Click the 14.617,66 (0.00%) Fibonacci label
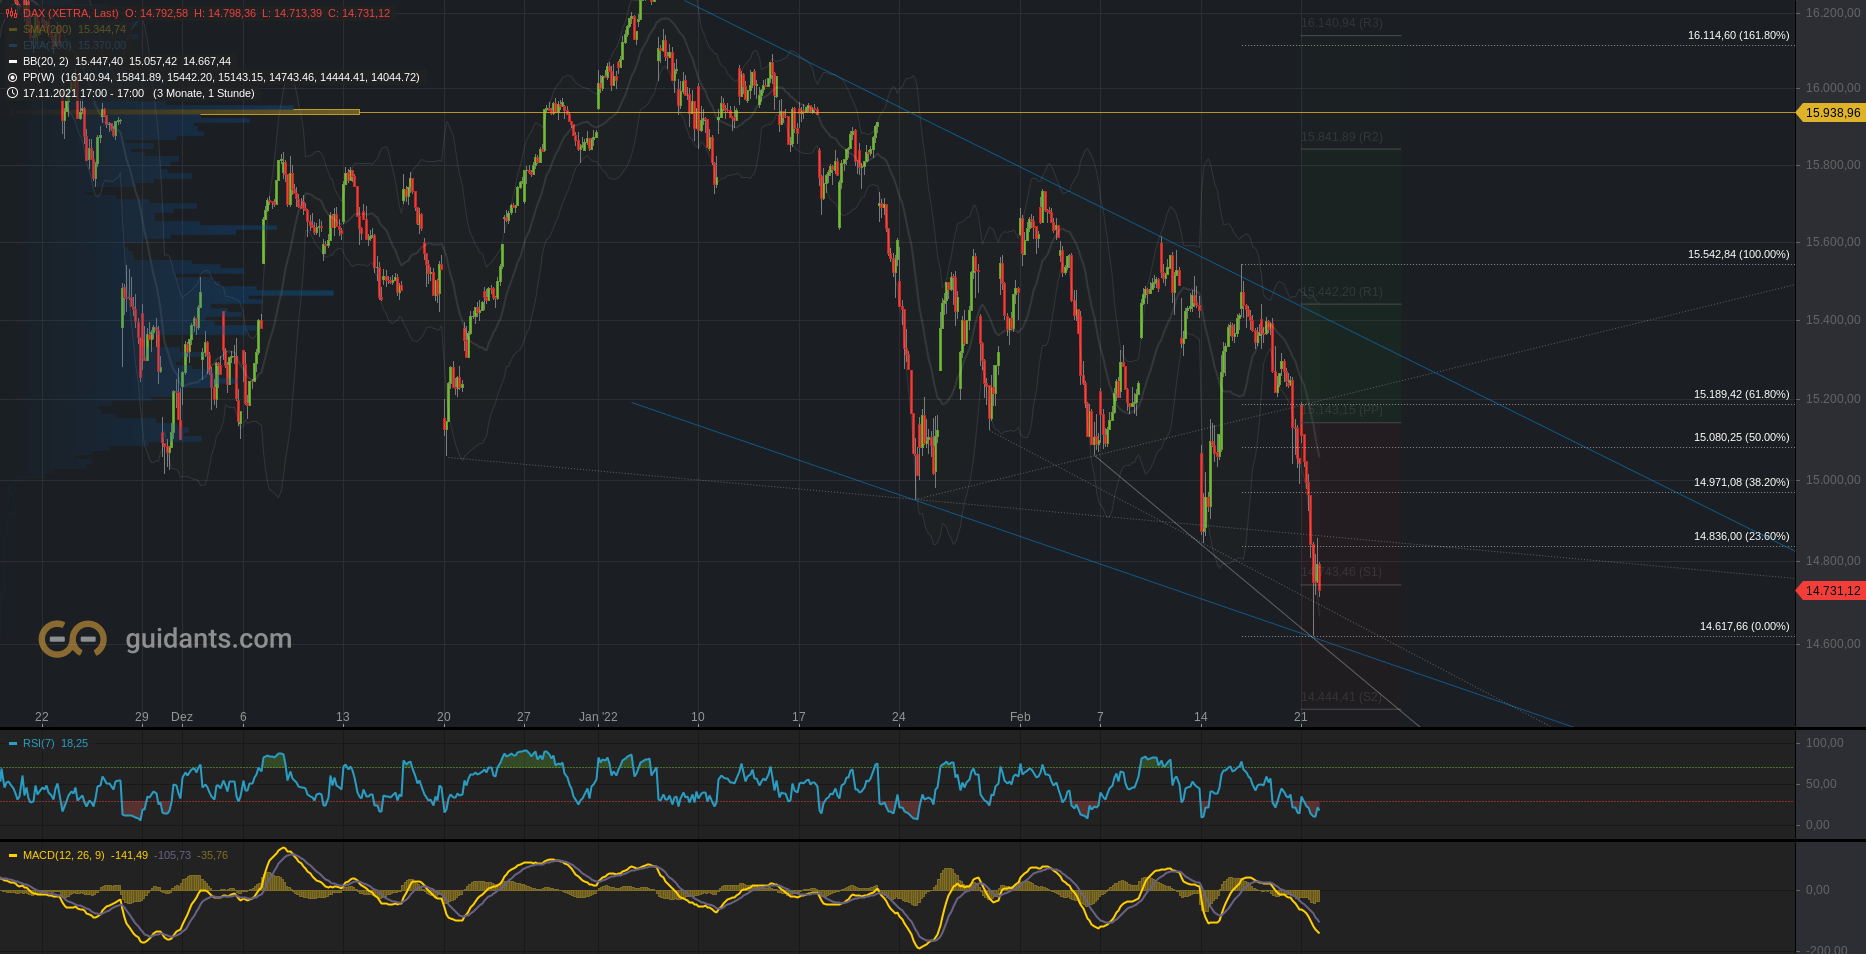1866x954 pixels. click(1744, 626)
